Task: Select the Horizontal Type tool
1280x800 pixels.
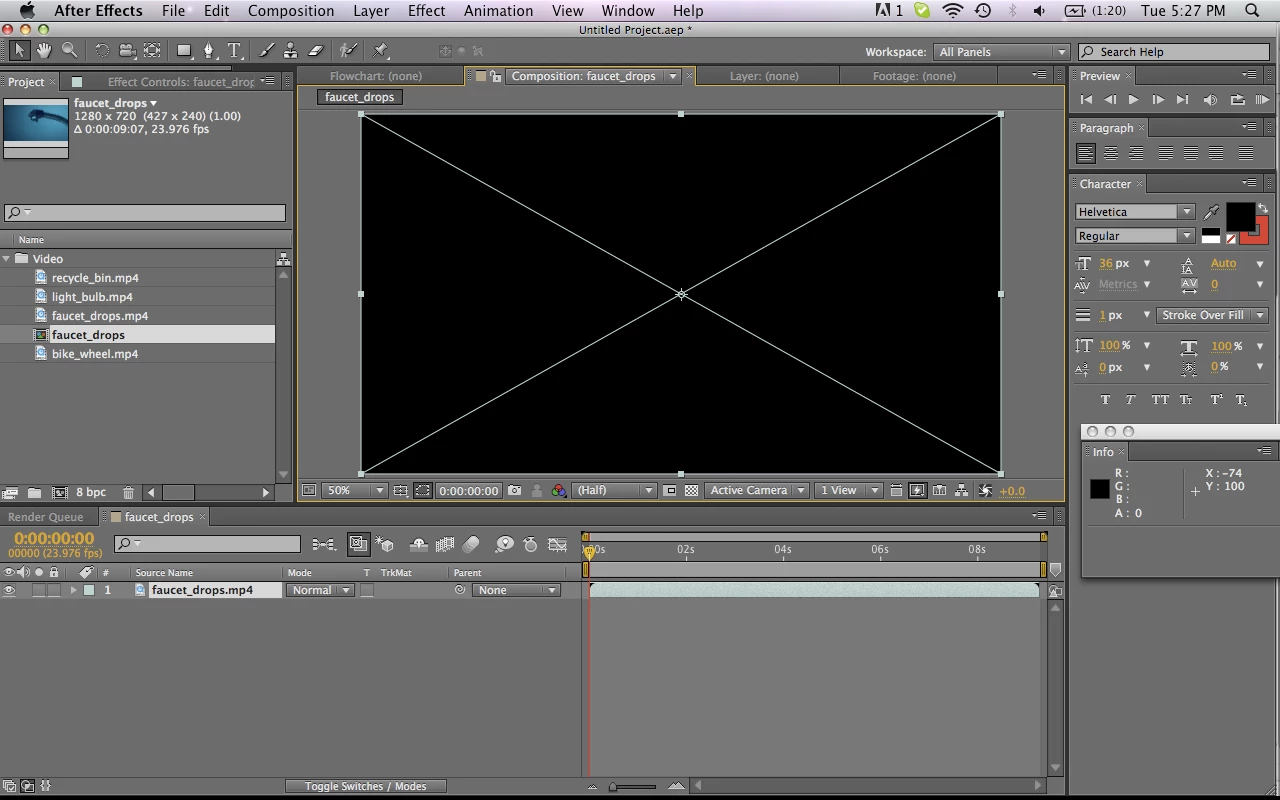Action: pos(234,50)
